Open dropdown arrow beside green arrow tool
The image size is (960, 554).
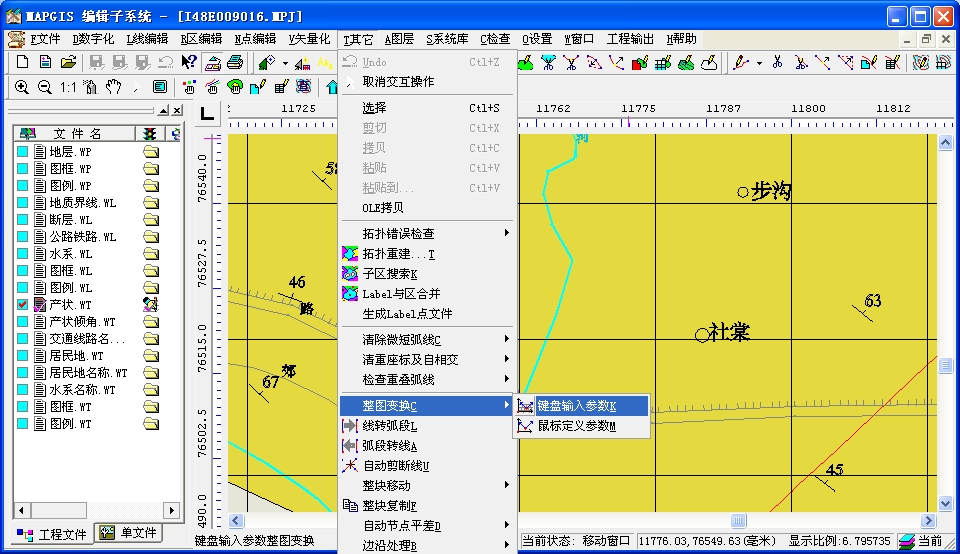pos(285,62)
